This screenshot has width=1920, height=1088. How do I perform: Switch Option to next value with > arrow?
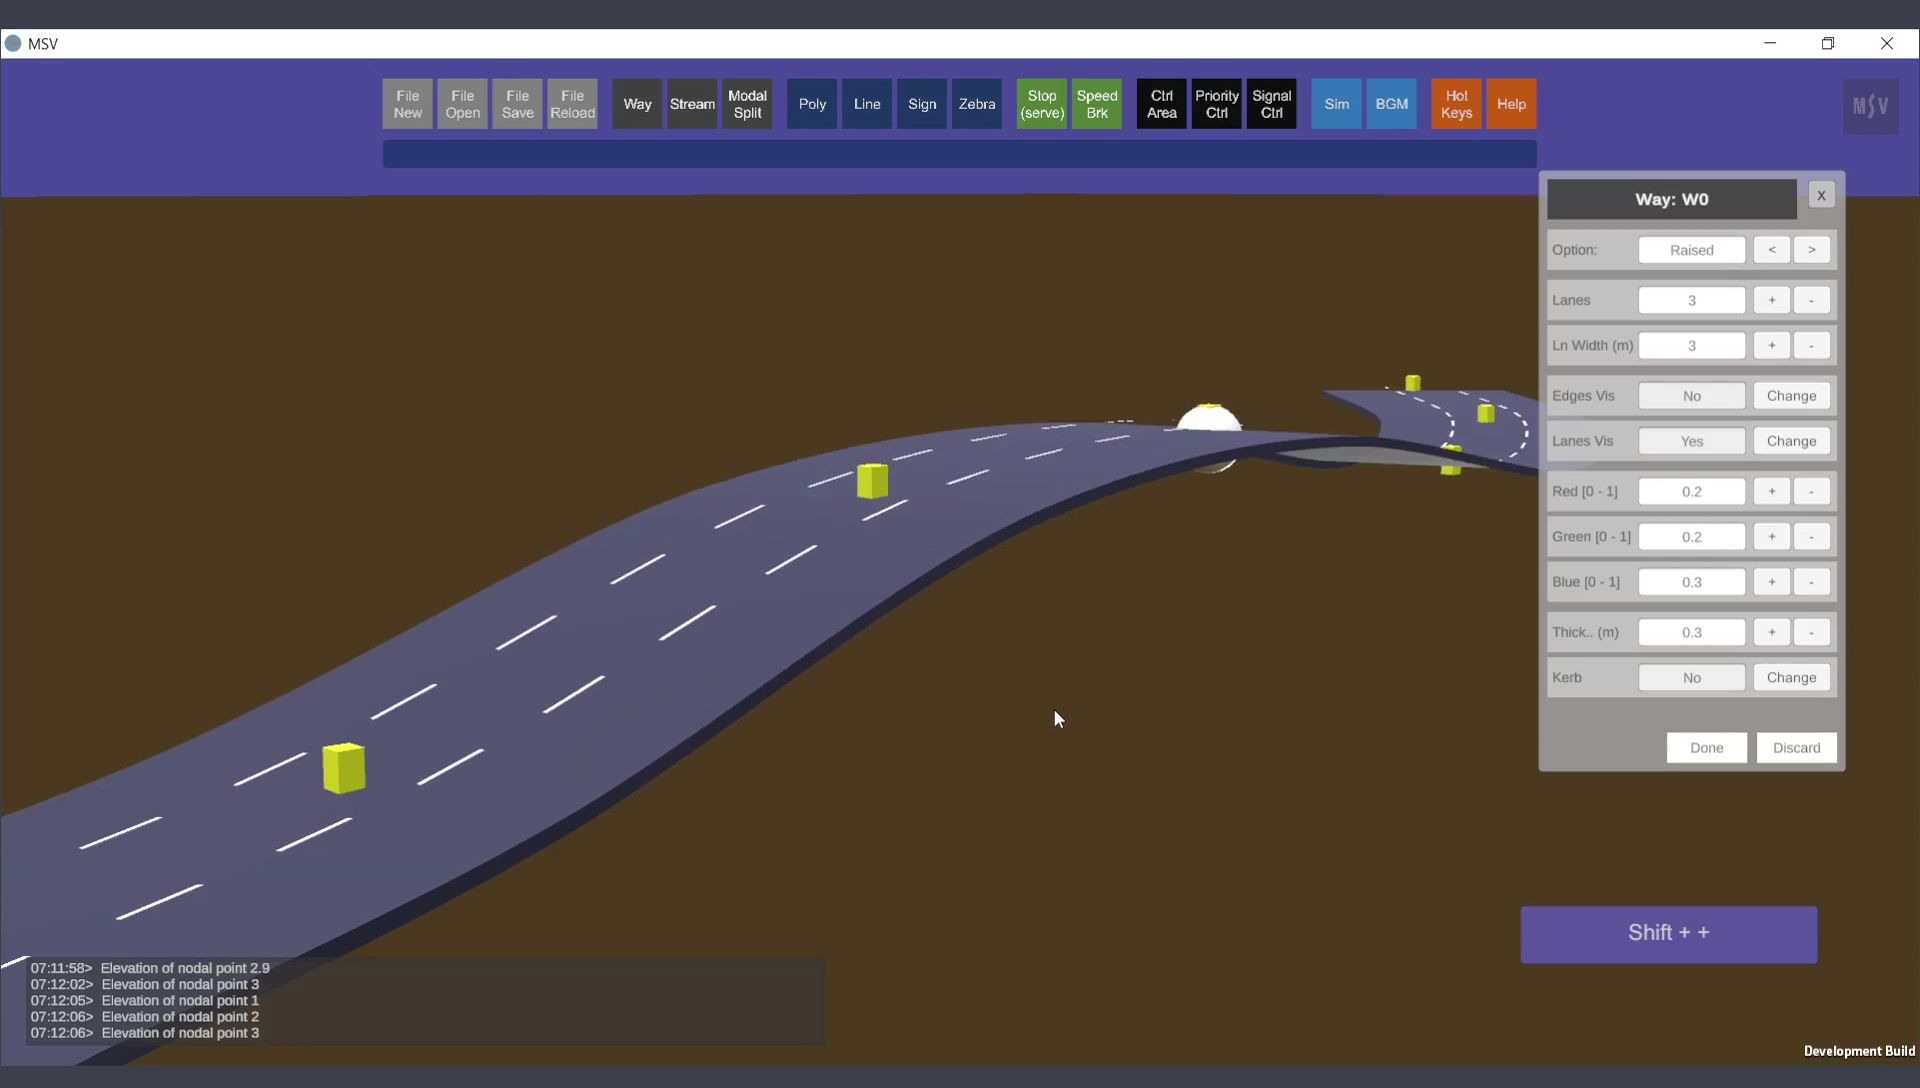pyautogui.click(x=1811, y=250)
